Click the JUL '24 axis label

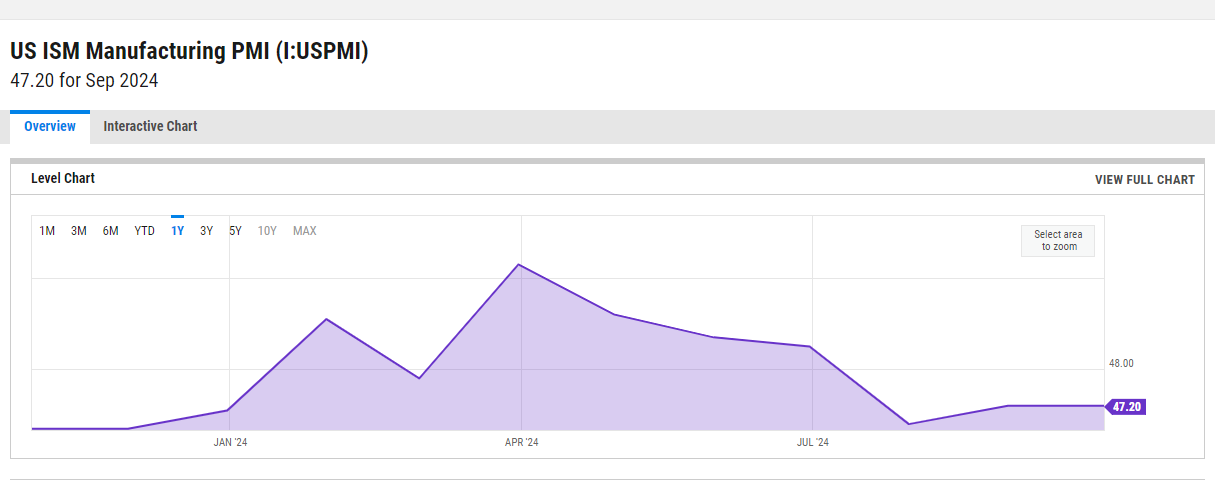812,442
